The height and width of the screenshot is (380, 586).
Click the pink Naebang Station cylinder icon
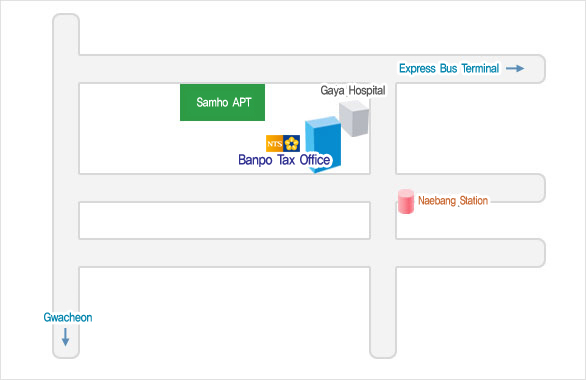click(x=406, y=201)
